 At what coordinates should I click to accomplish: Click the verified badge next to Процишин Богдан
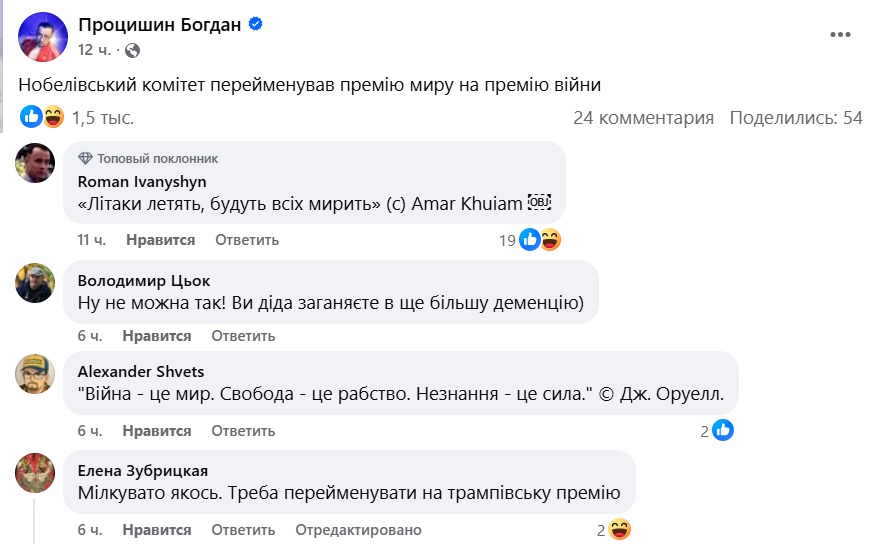tap(256, 25)
